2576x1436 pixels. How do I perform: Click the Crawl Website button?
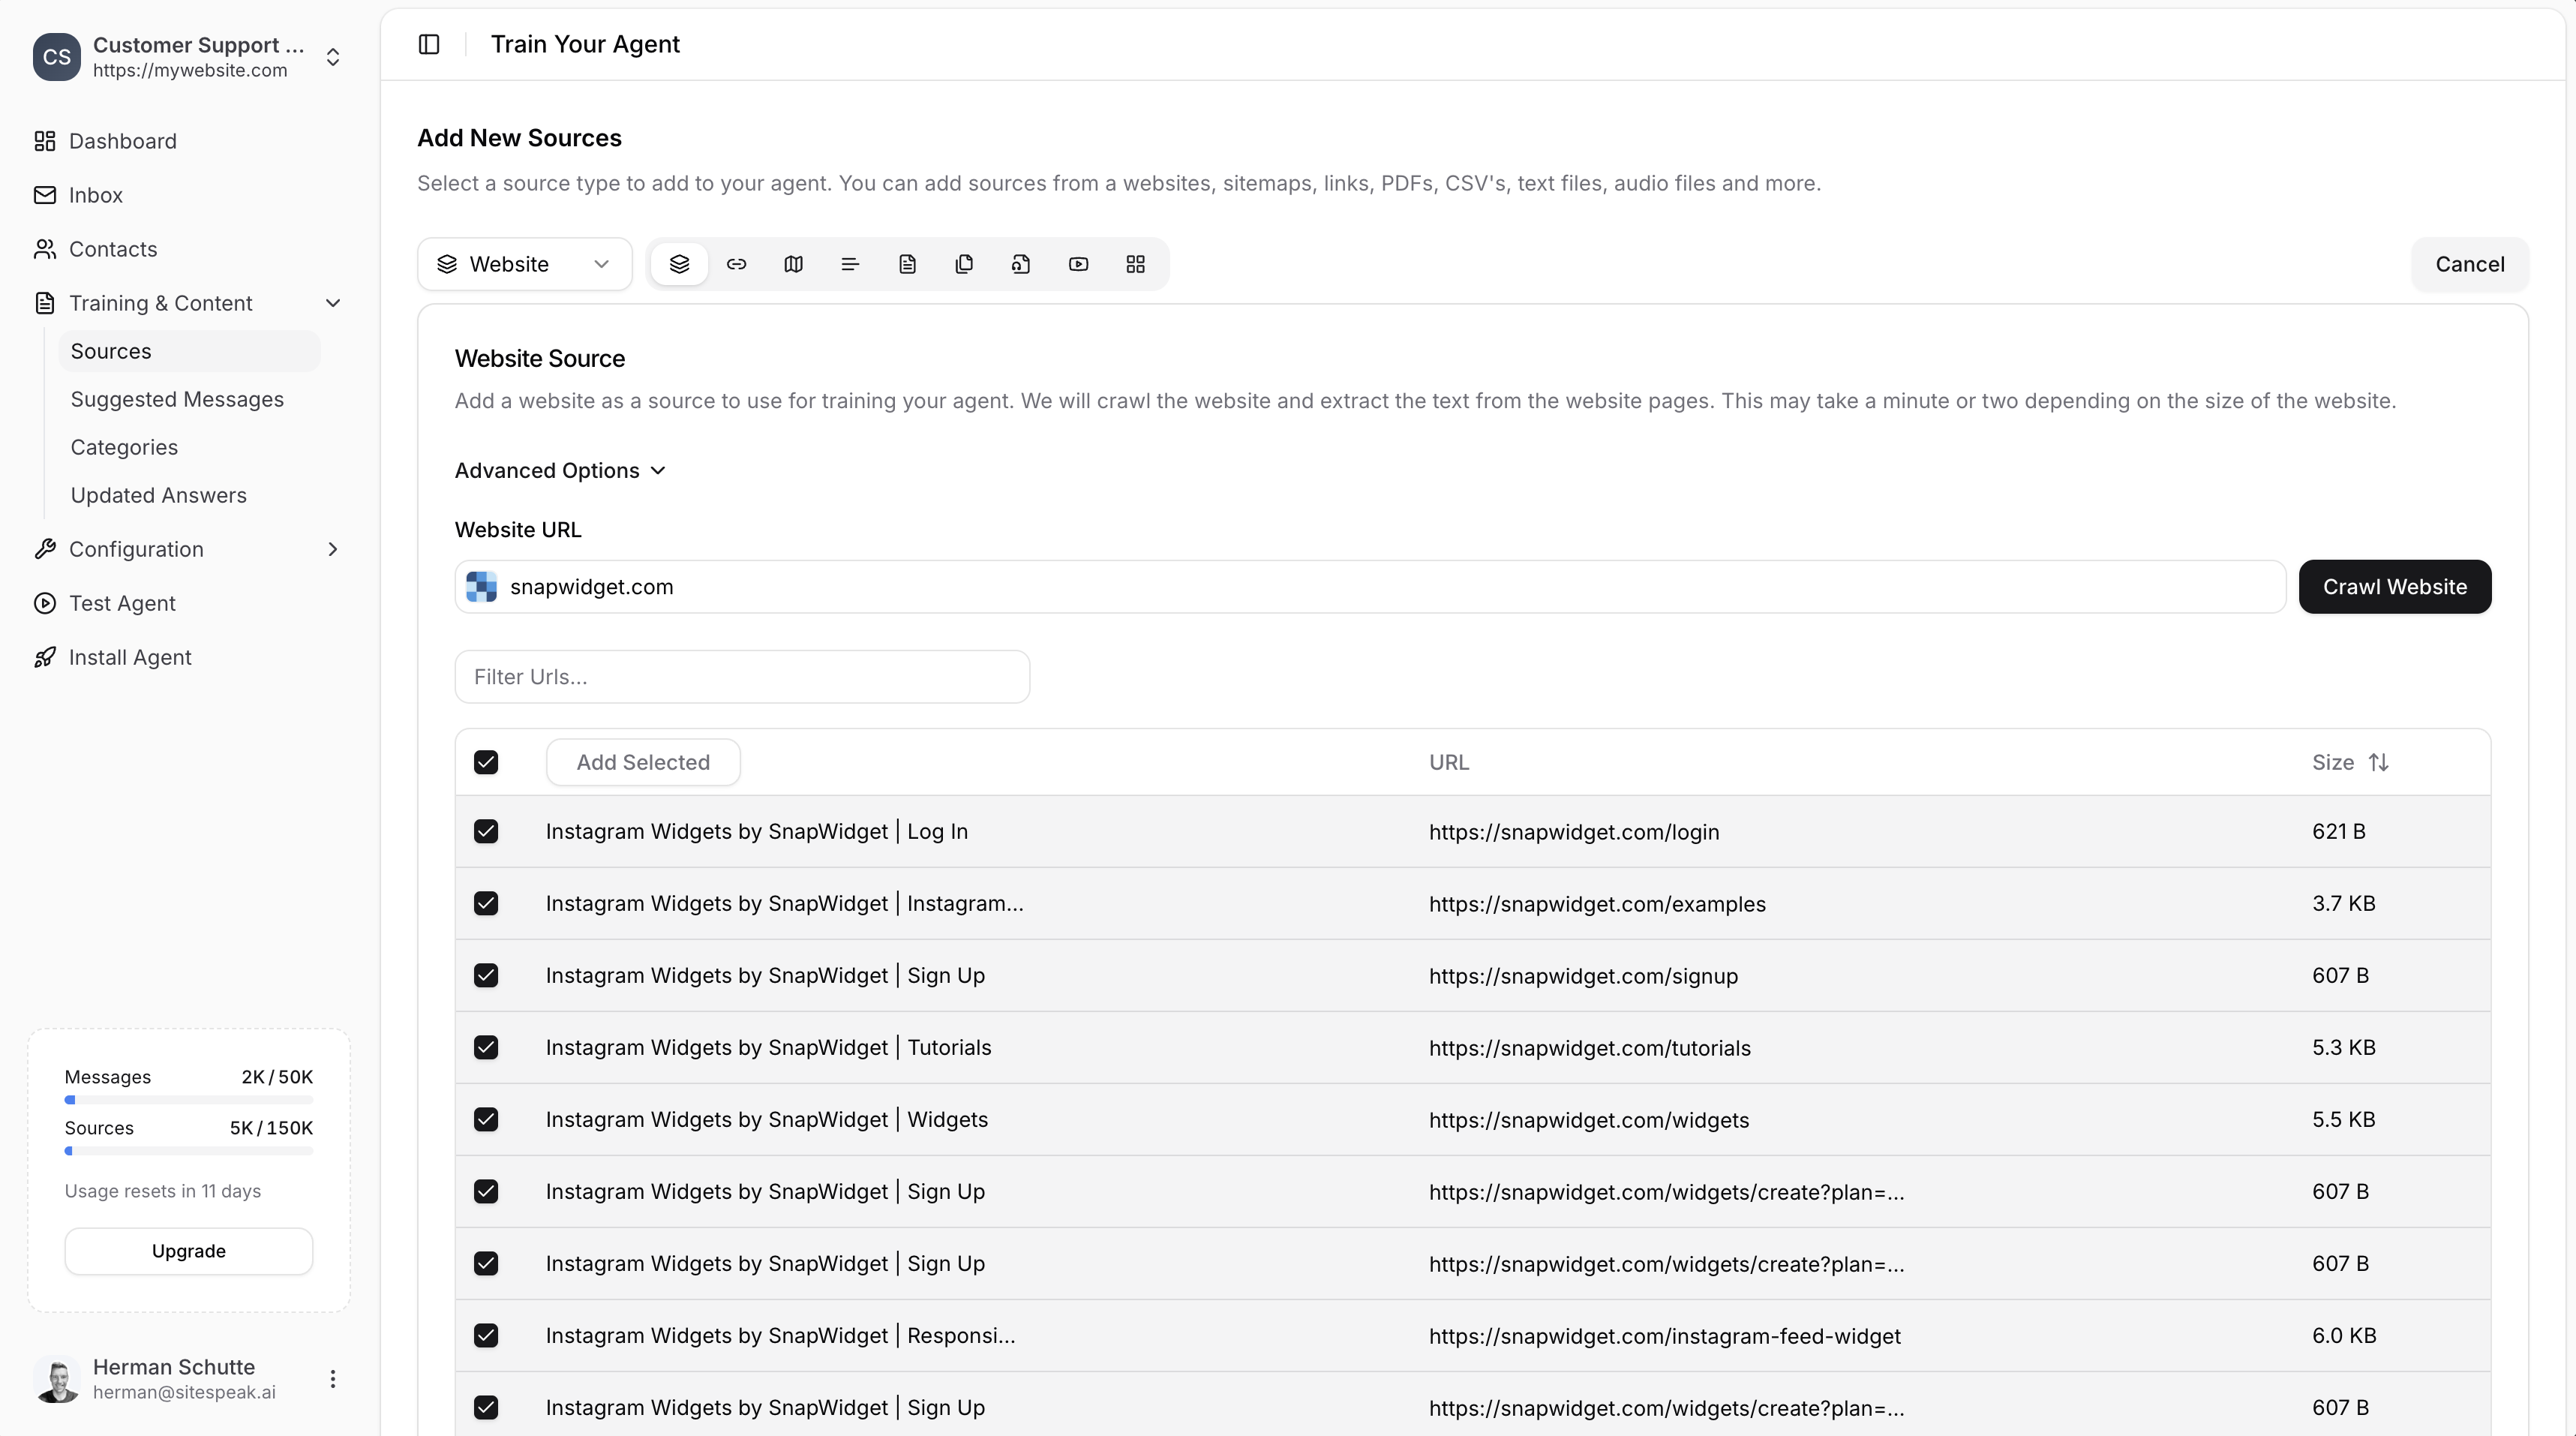coord(2395,587)
